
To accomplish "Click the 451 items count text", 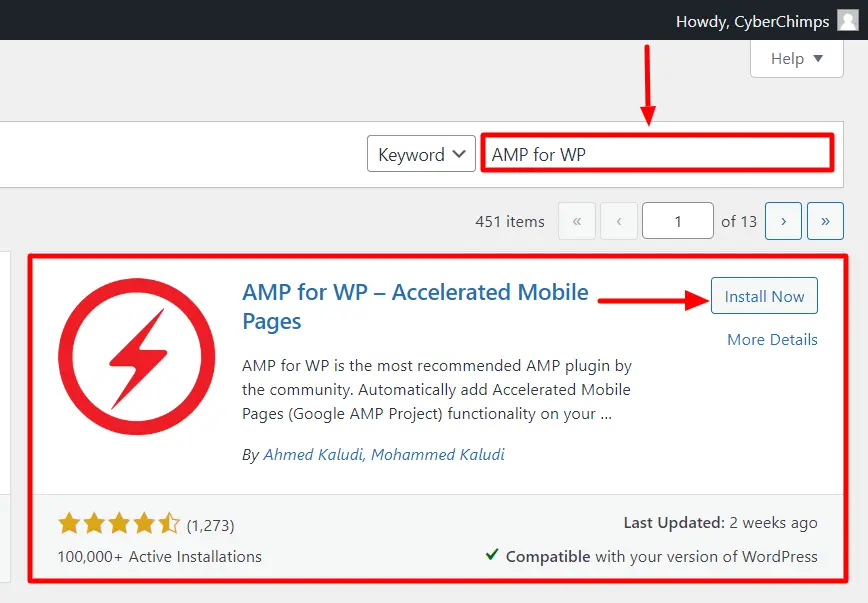I will click(x=510, y=221).
